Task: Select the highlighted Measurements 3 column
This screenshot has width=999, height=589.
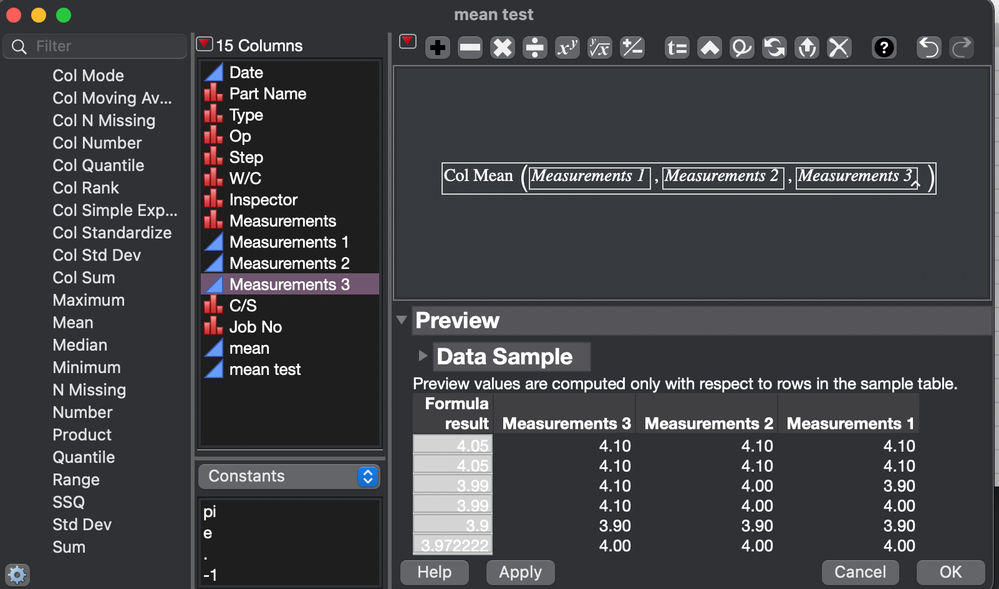Action: point(290,284)
